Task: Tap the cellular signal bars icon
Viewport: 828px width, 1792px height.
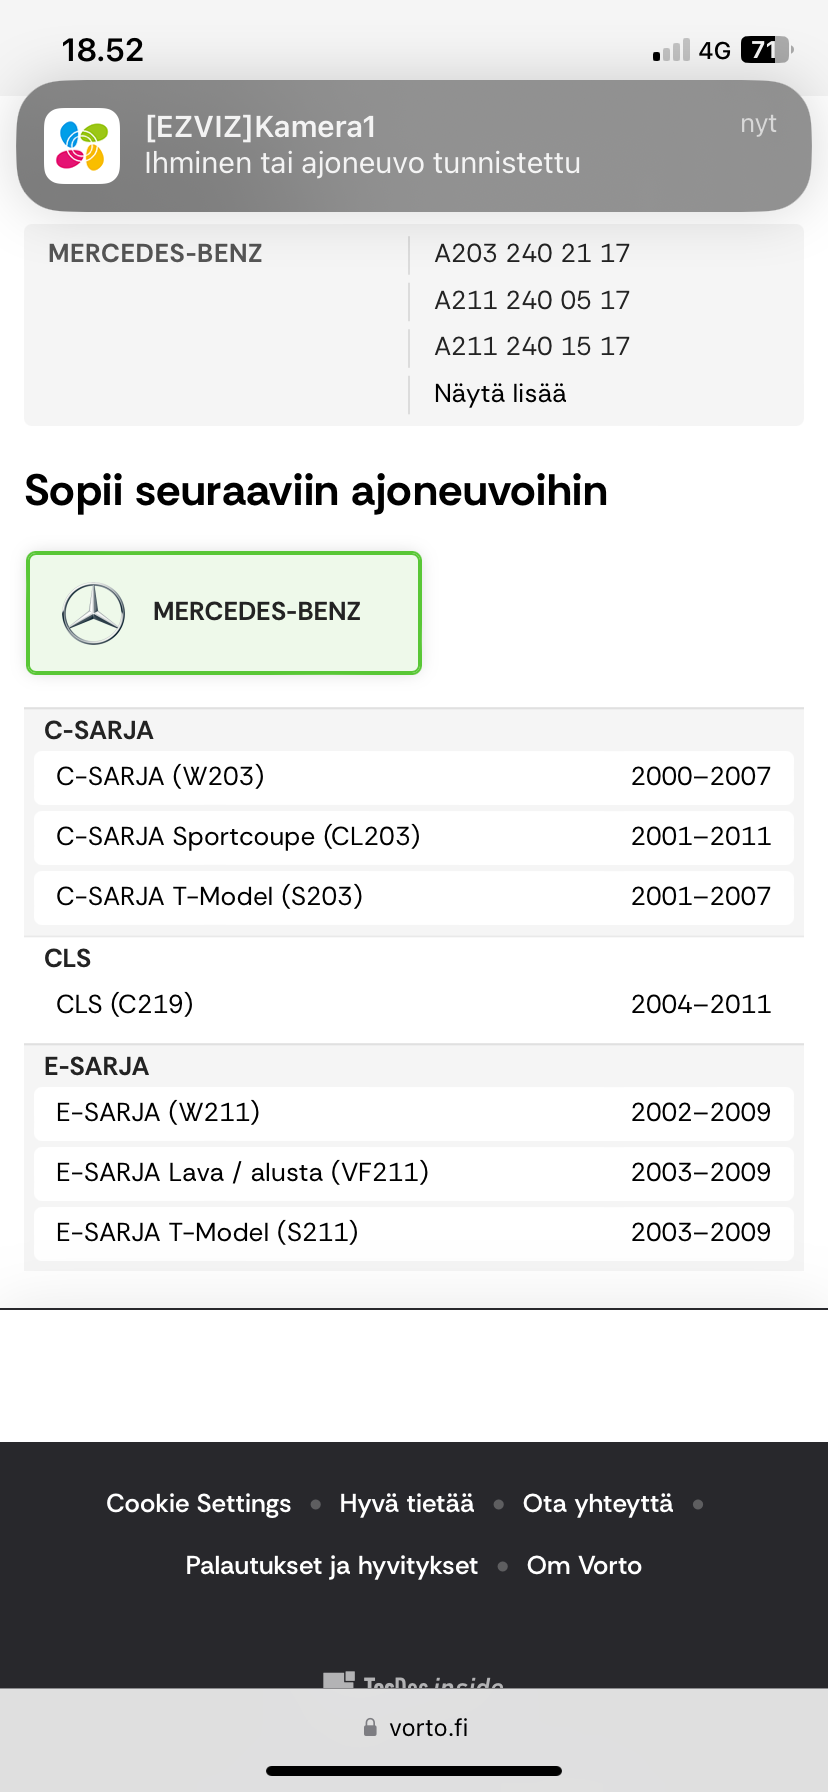Action: [x=671, y=50]
